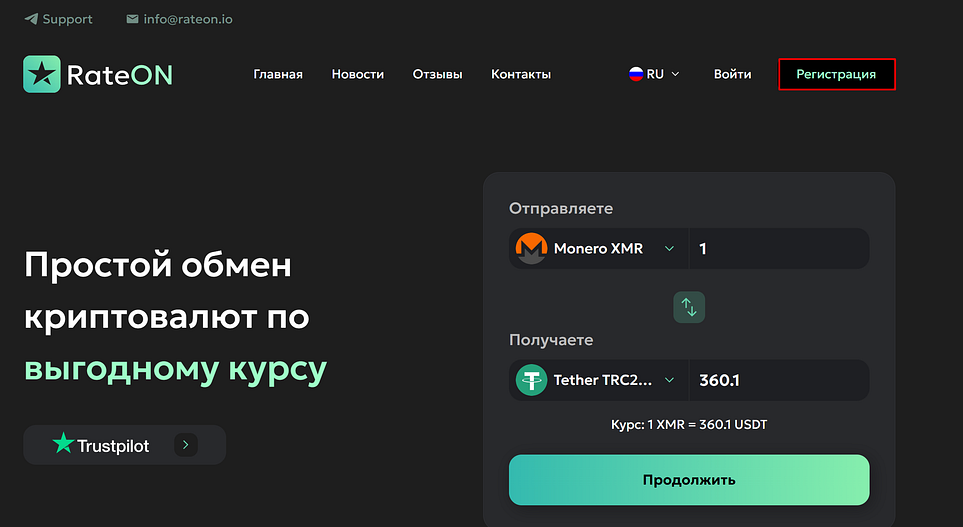Go to the Главная menu item
Screen dimensions: 963x527
tap(278, 74)
